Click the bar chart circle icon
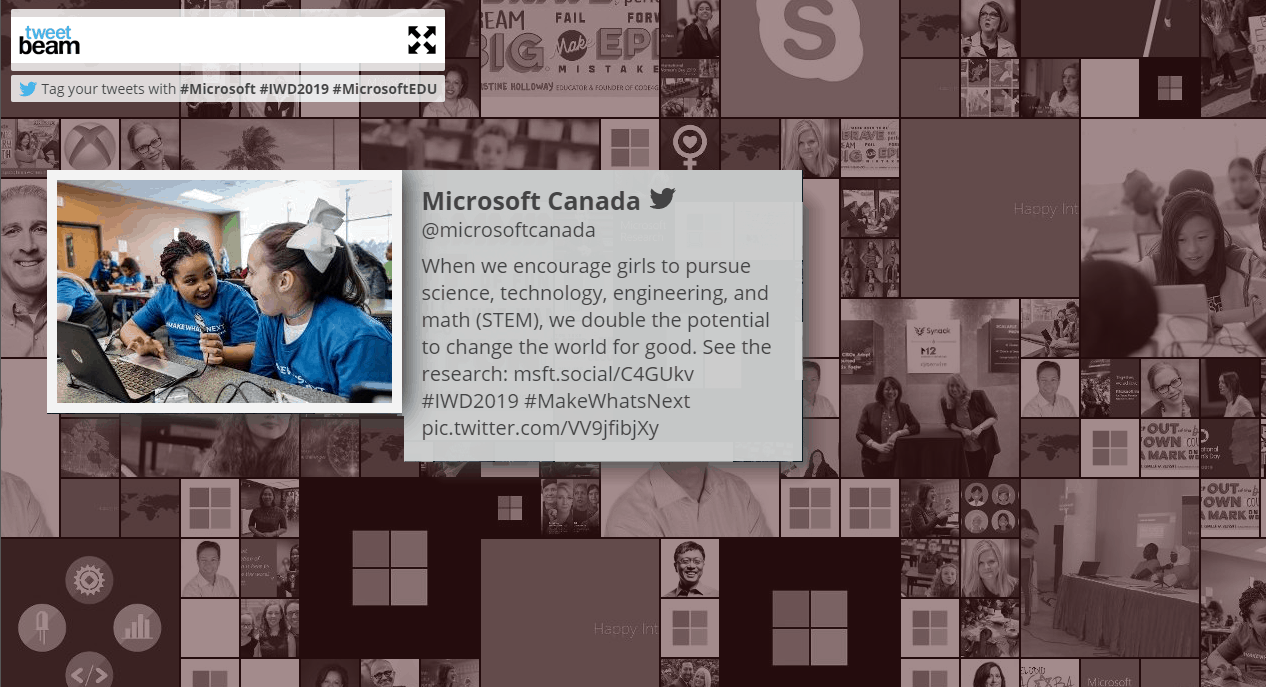Image resolution: width=1266 pixels, height=687 pixels. [137, 627]
